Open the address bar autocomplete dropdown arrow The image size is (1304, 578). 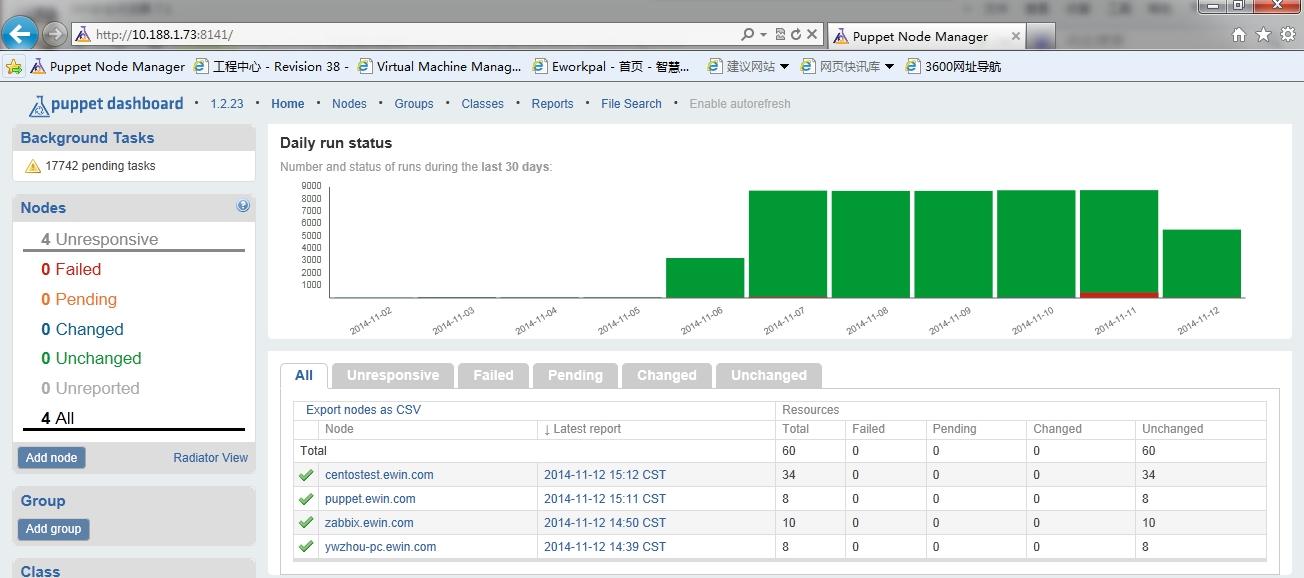point(764,34)
